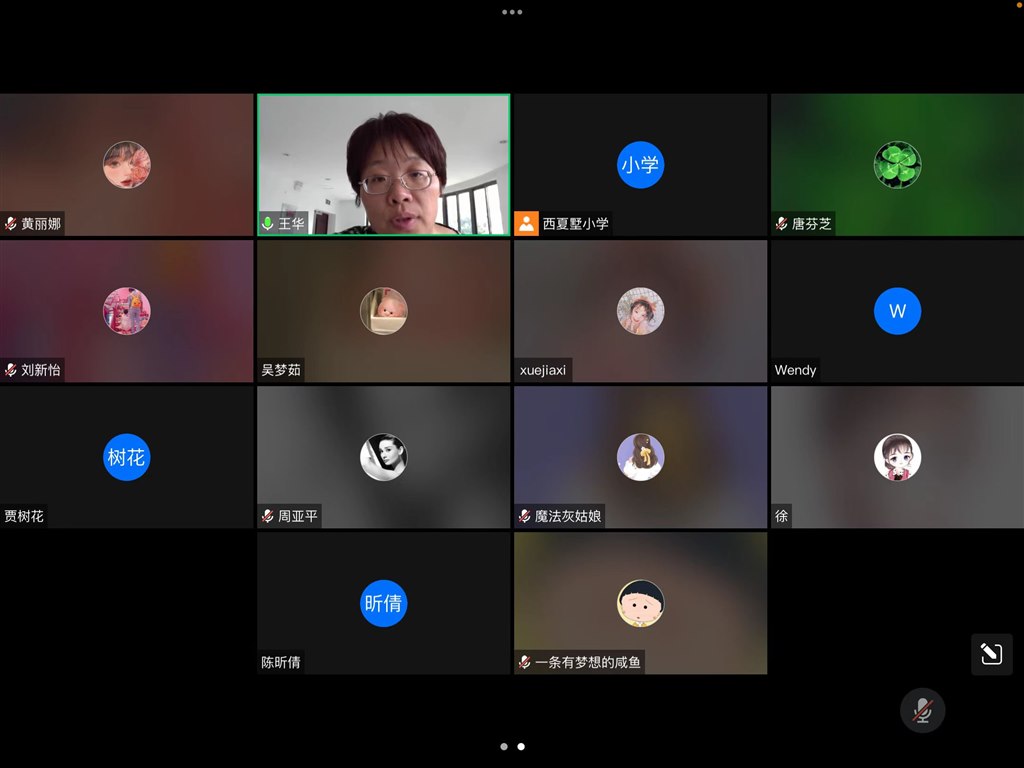Click 徐's anime girl avatar icon

[x=897, y=457]
